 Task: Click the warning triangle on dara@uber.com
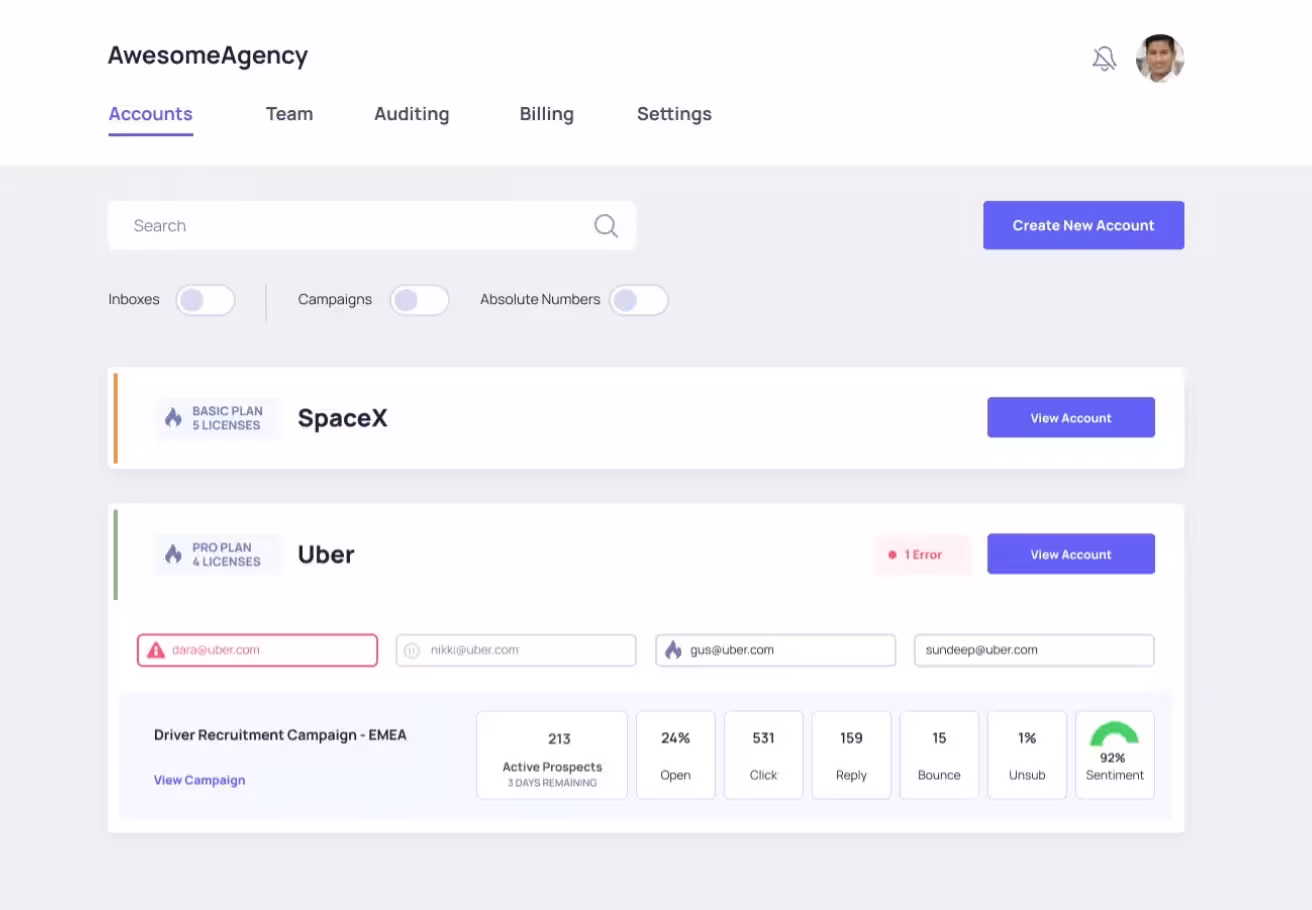point(156,650)
